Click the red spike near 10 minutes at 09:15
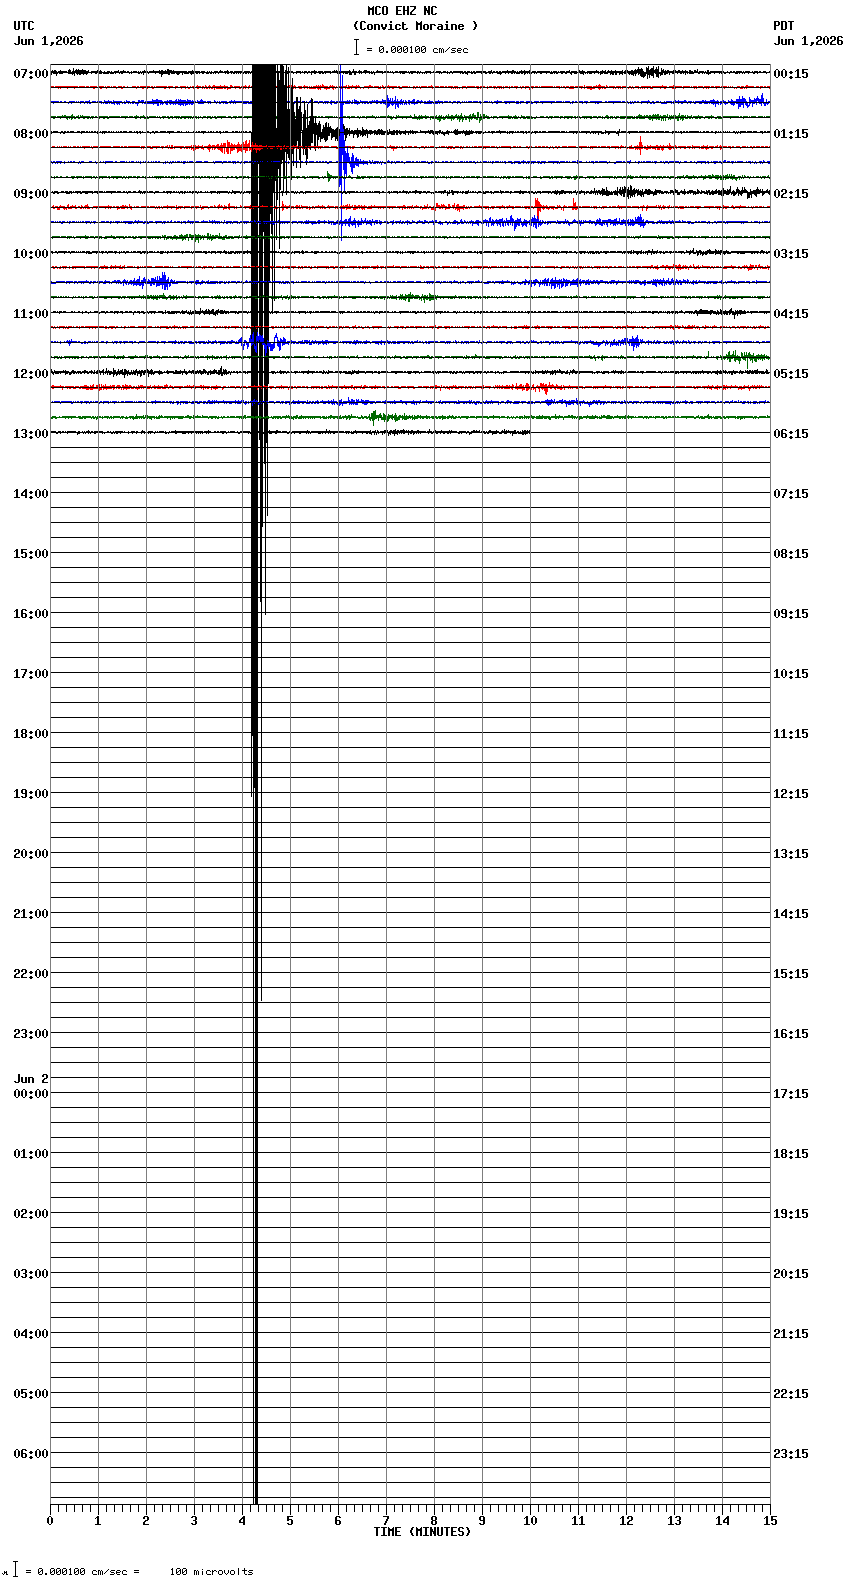 (x=537, y=207)
